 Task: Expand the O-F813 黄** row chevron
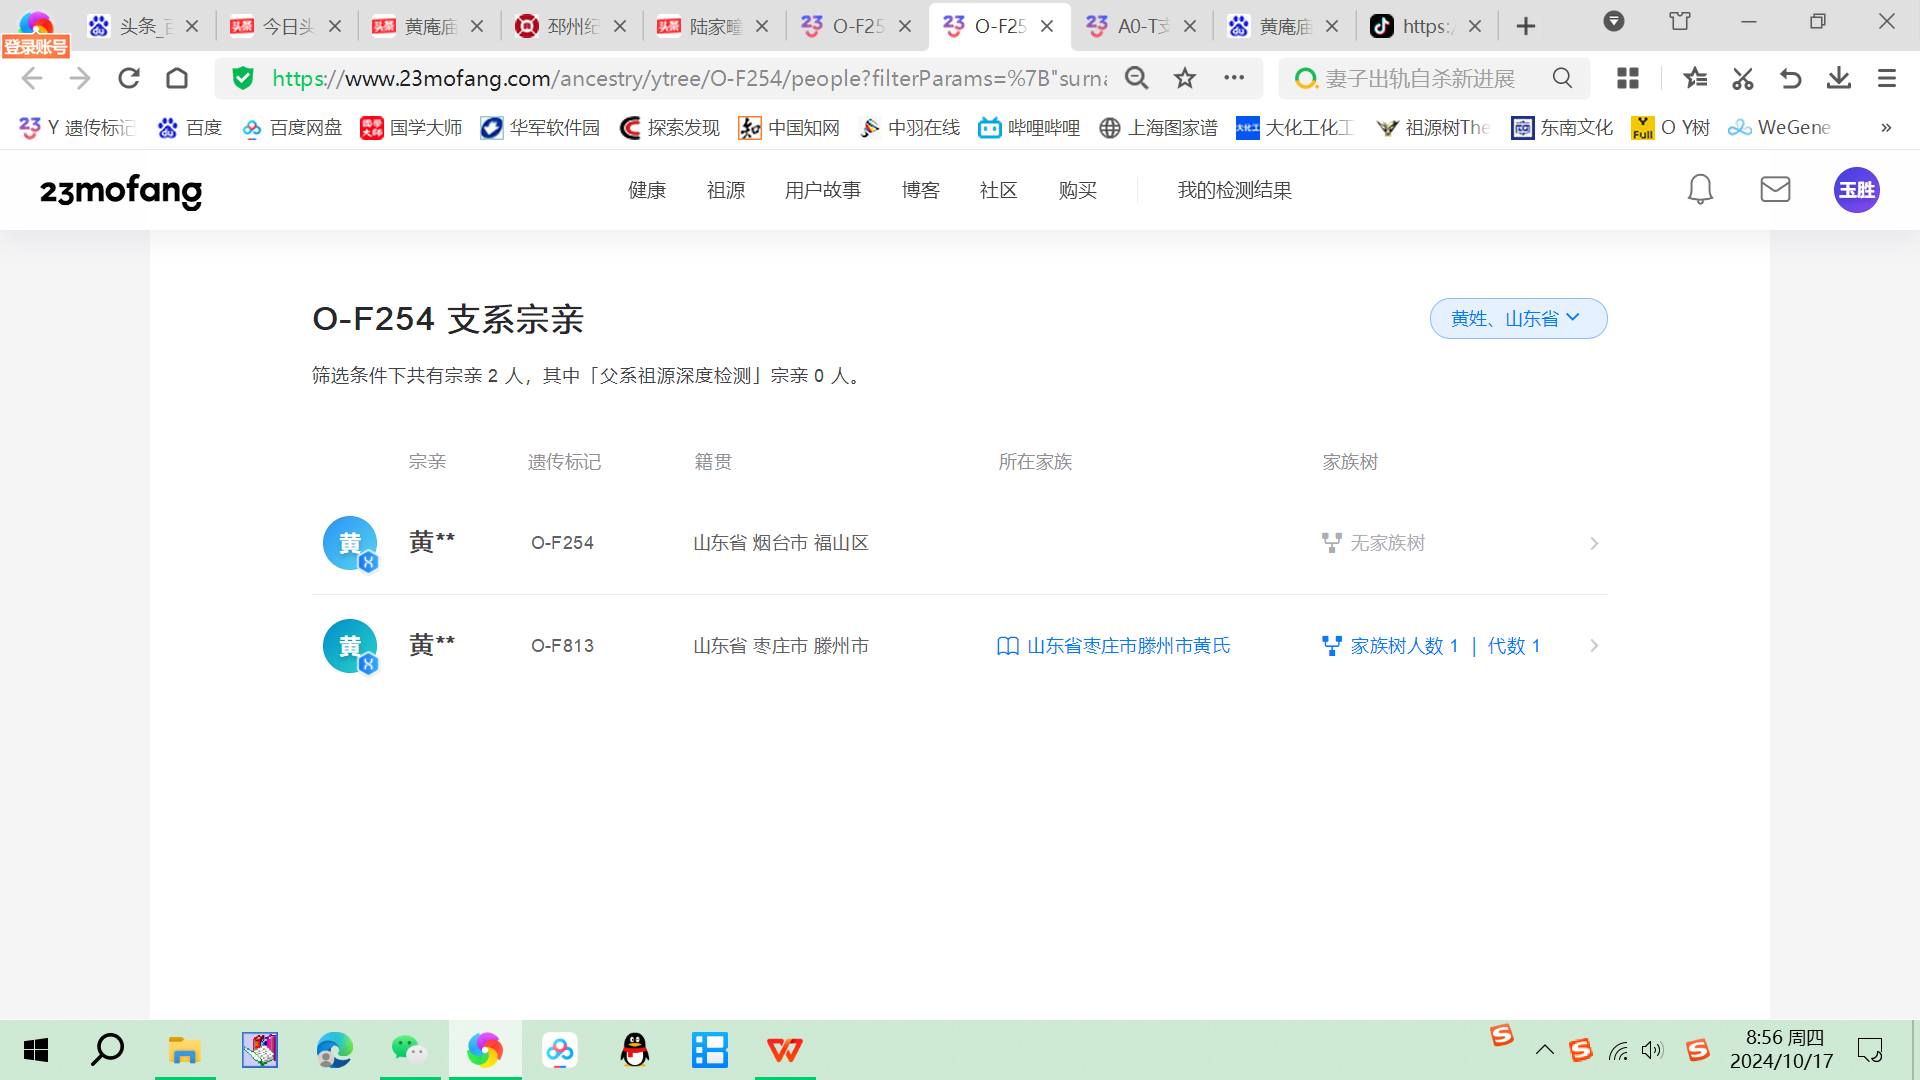click(x=1594, y=646)
